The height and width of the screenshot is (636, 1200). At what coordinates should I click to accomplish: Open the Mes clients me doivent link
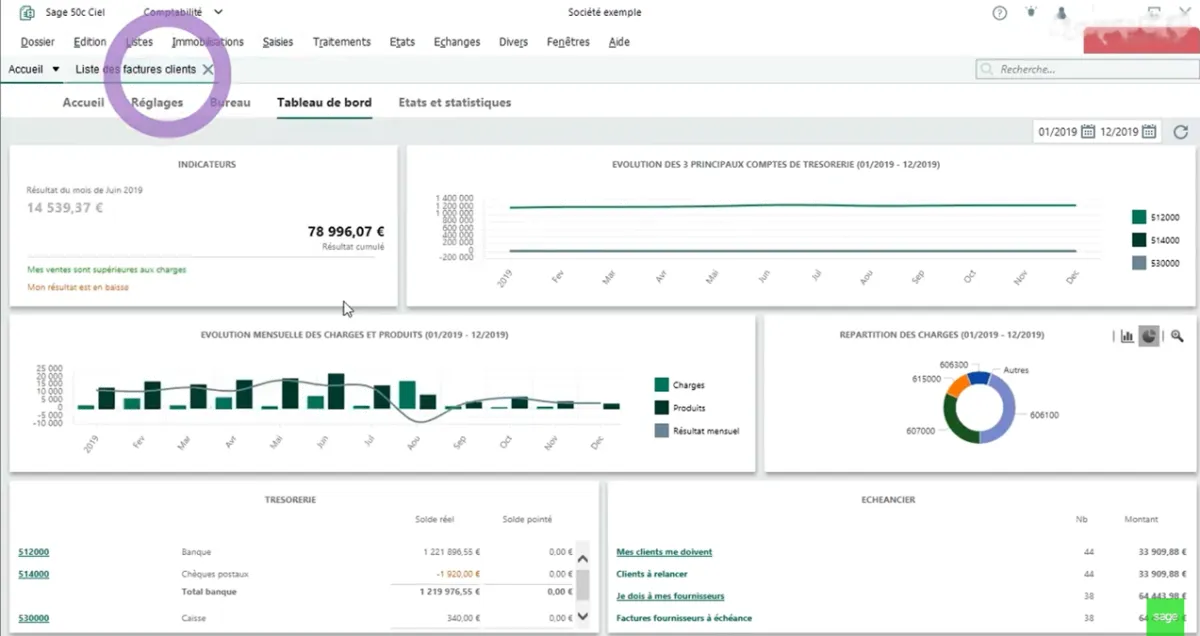point(664,552)
